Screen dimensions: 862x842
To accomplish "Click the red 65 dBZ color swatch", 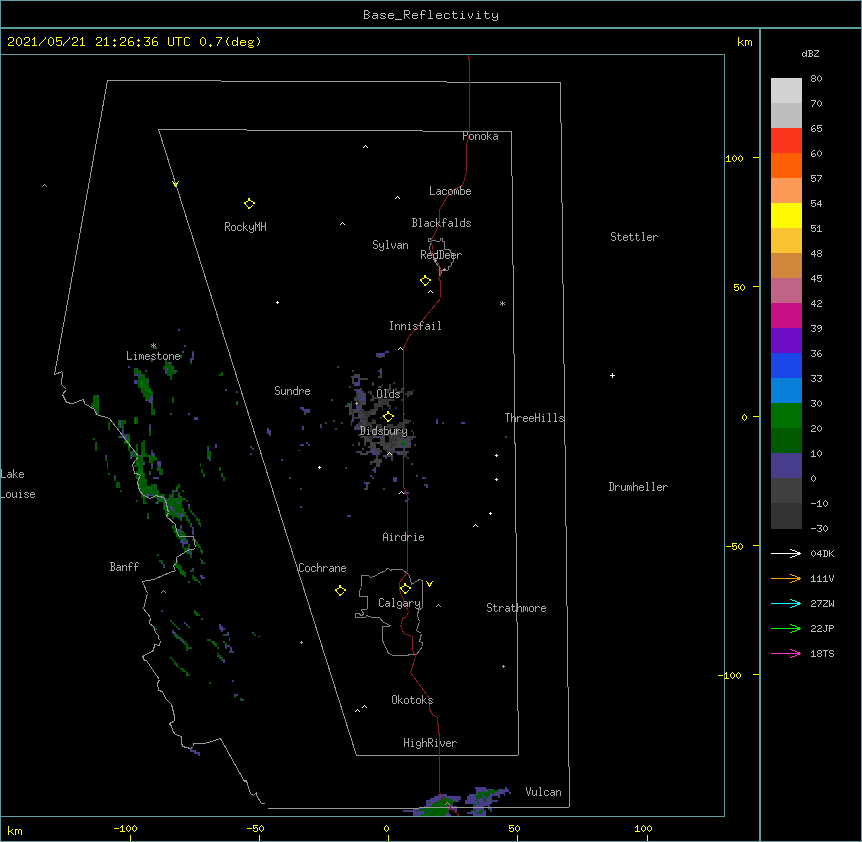I will click(x=786, y=141).
